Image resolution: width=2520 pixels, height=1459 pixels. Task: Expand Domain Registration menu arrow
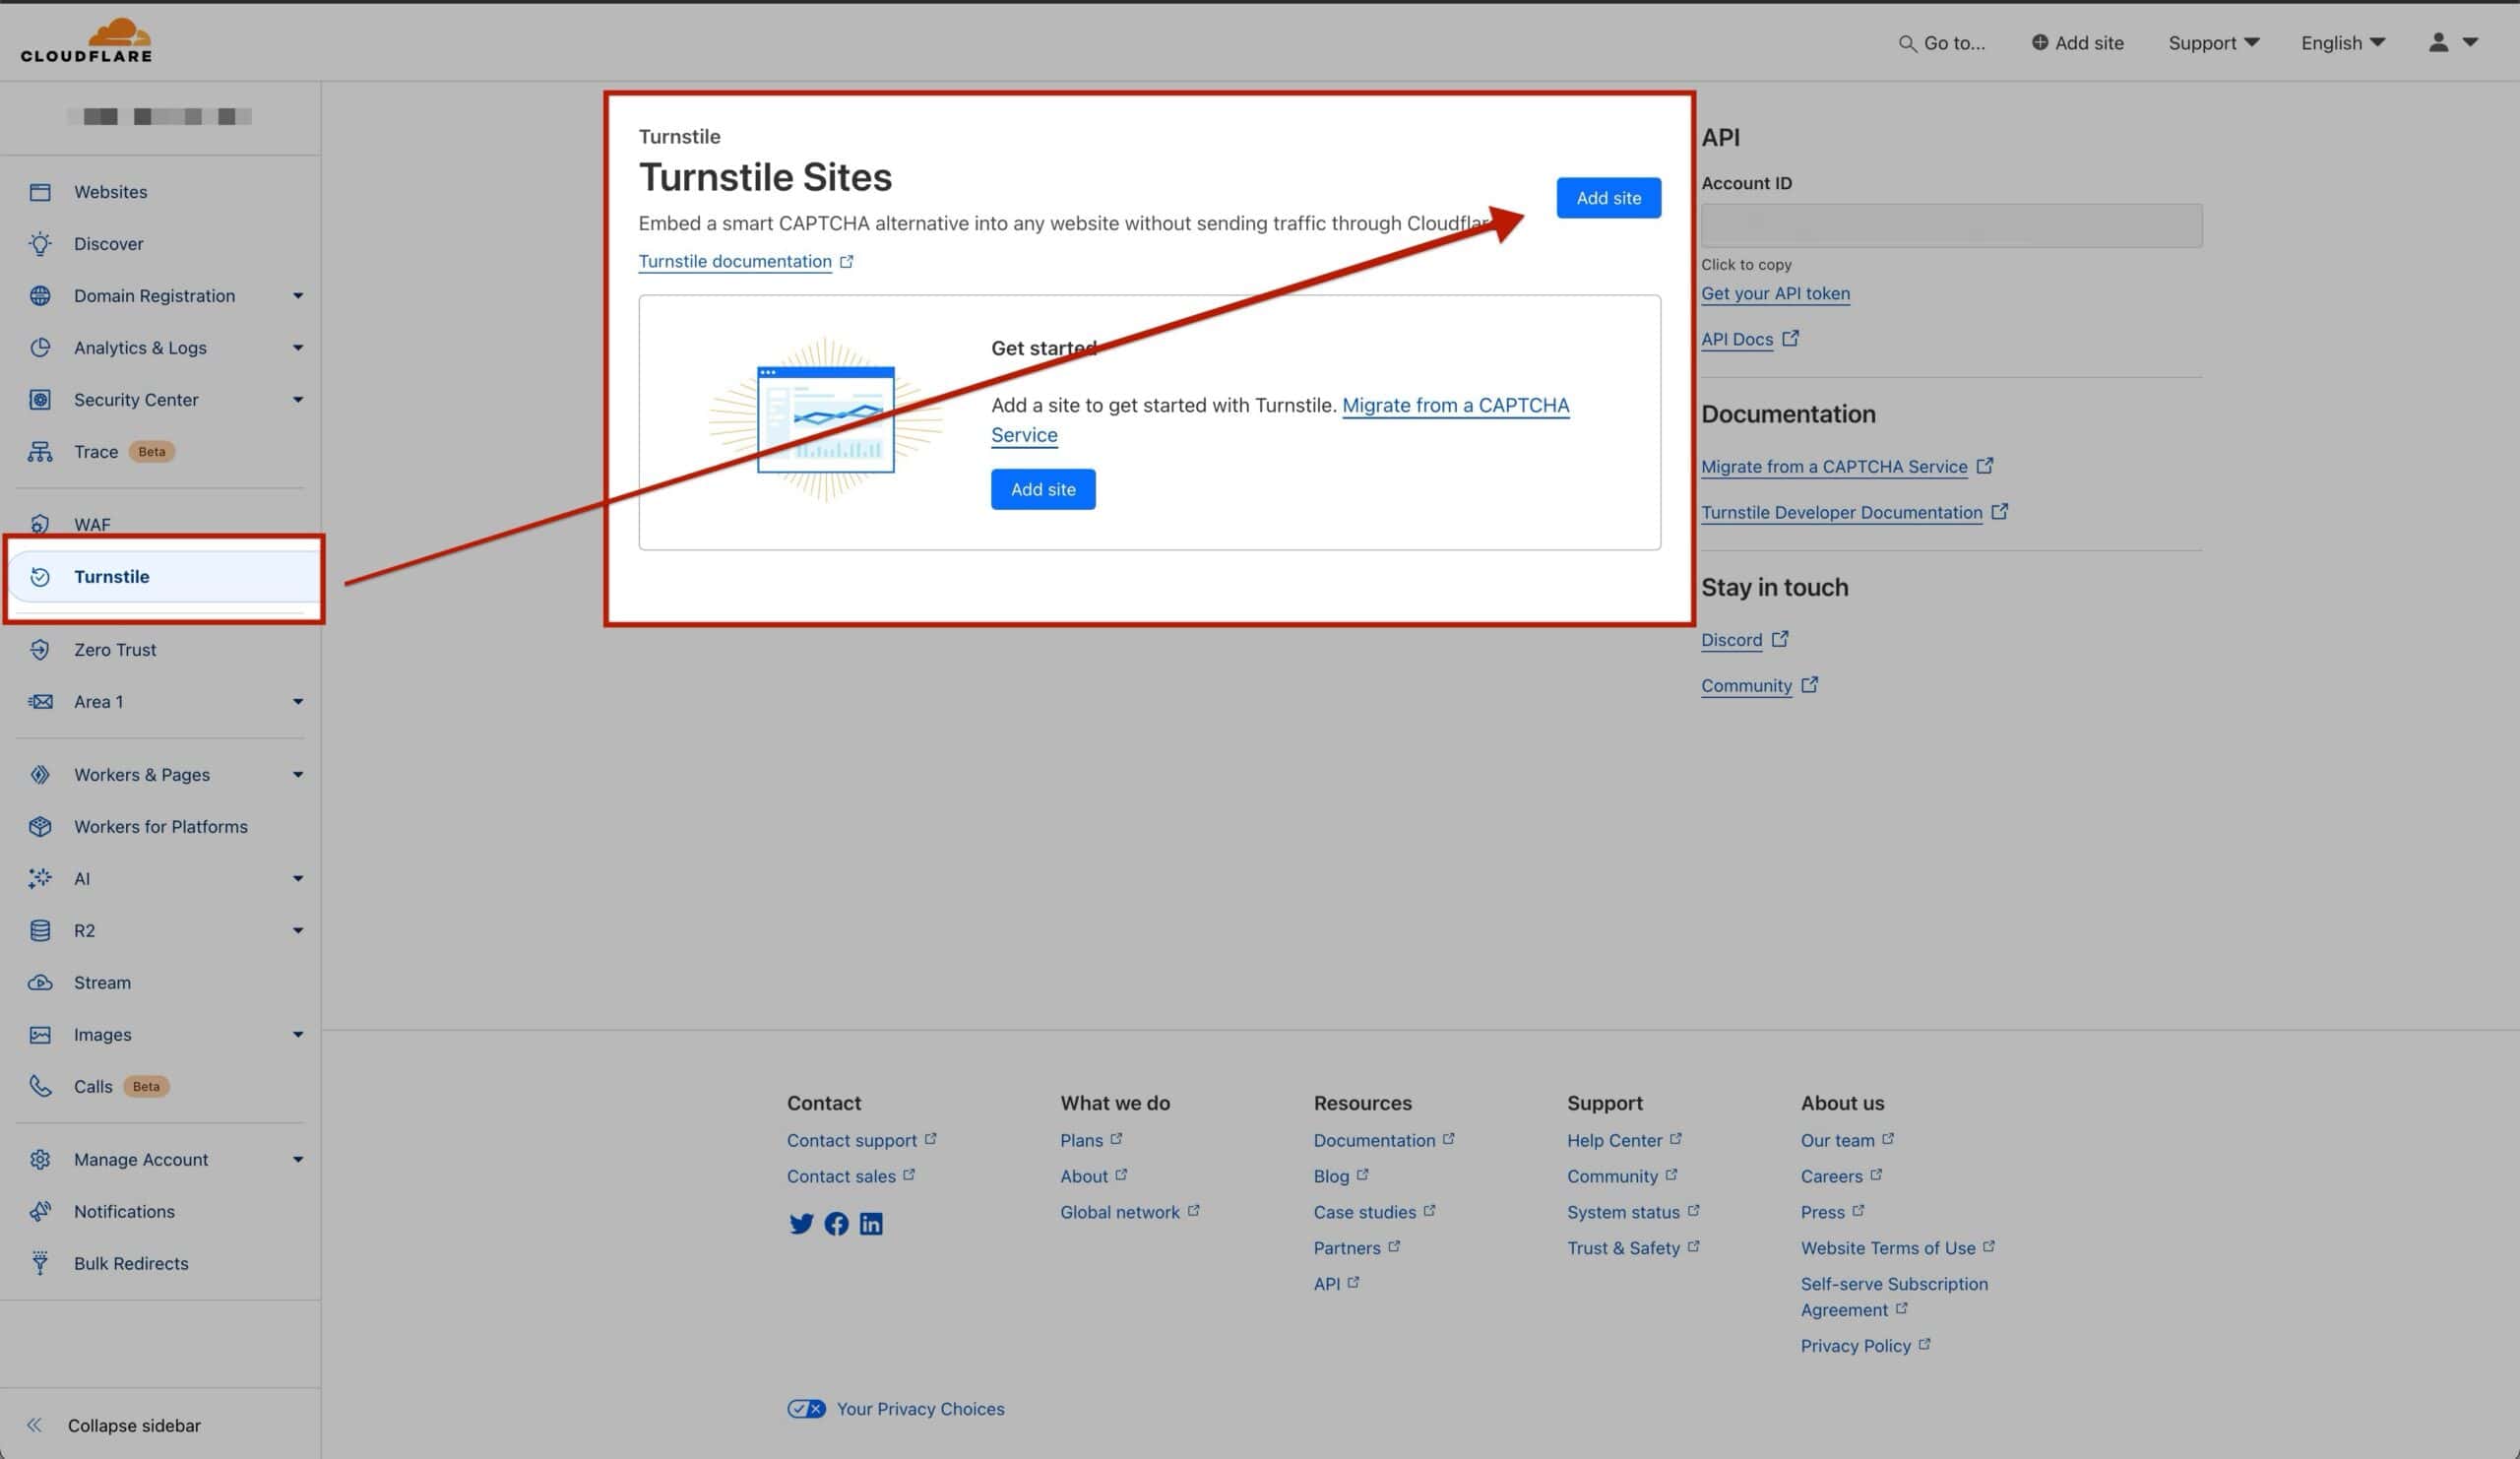tap(298, 296)
